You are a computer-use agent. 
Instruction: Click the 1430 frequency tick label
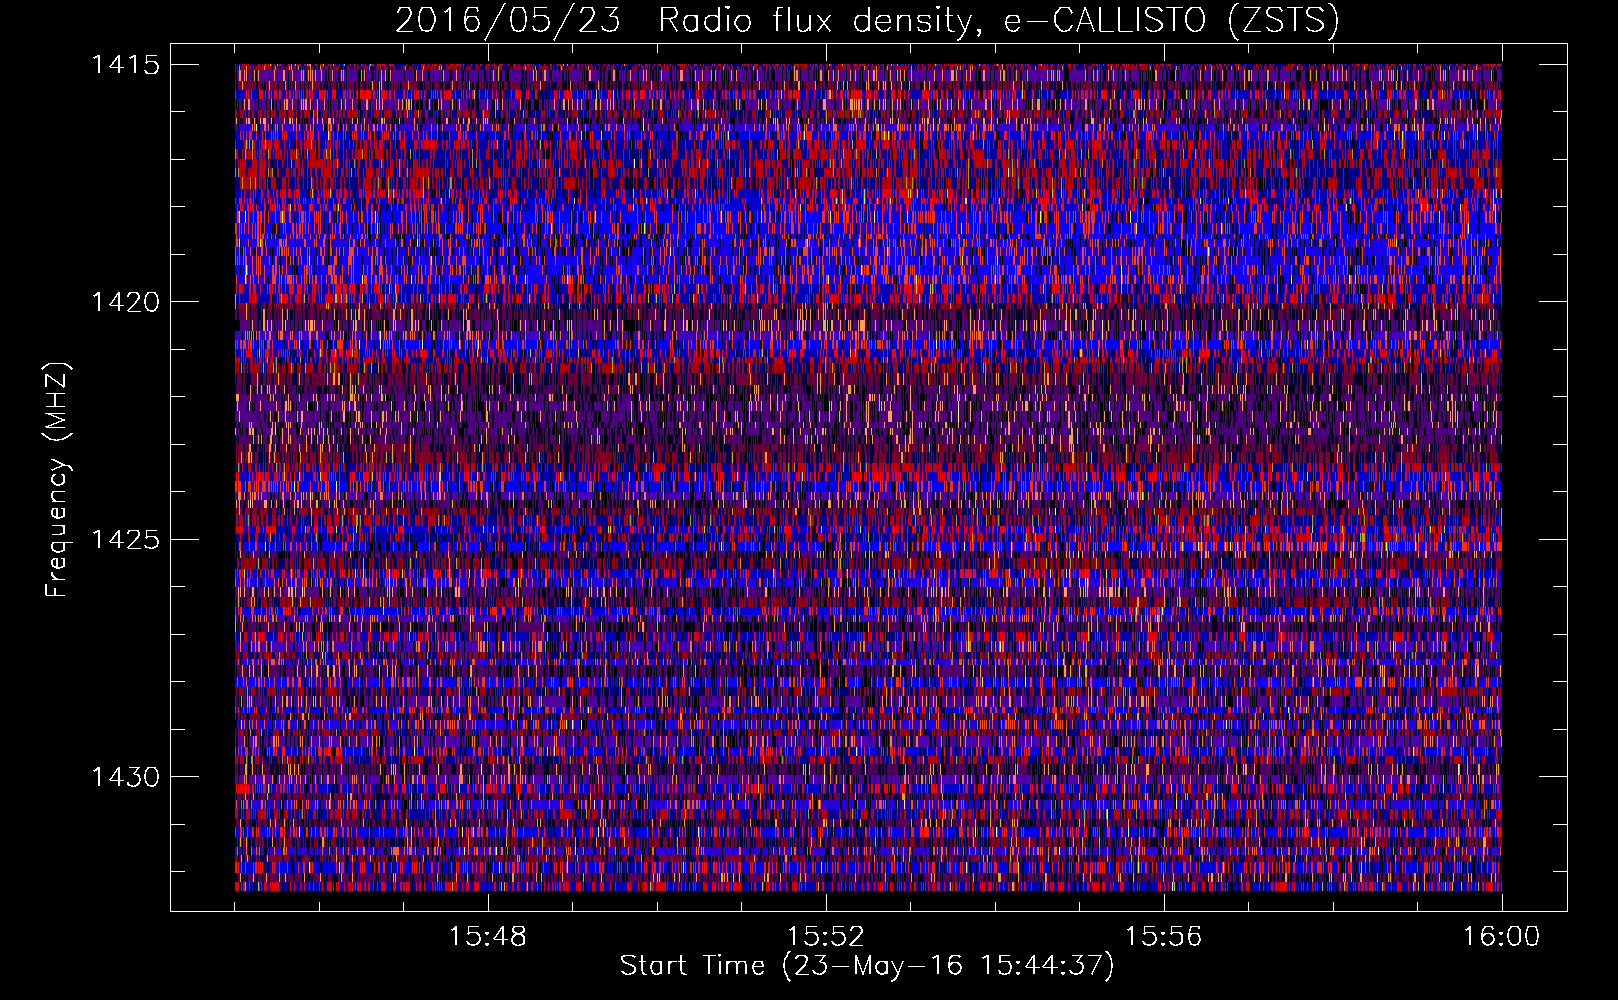point(126,777)
